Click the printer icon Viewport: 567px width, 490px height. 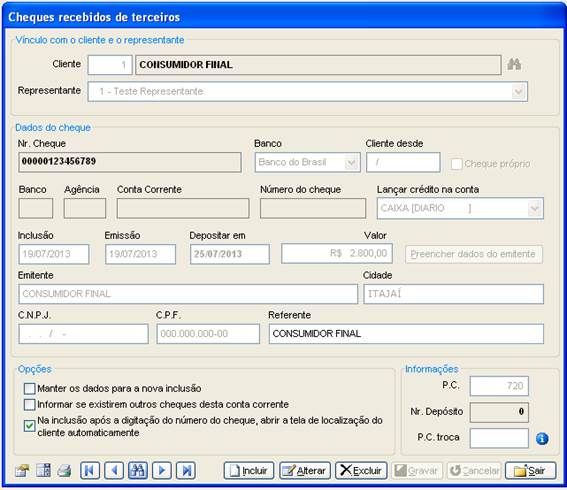click(64, 470)
